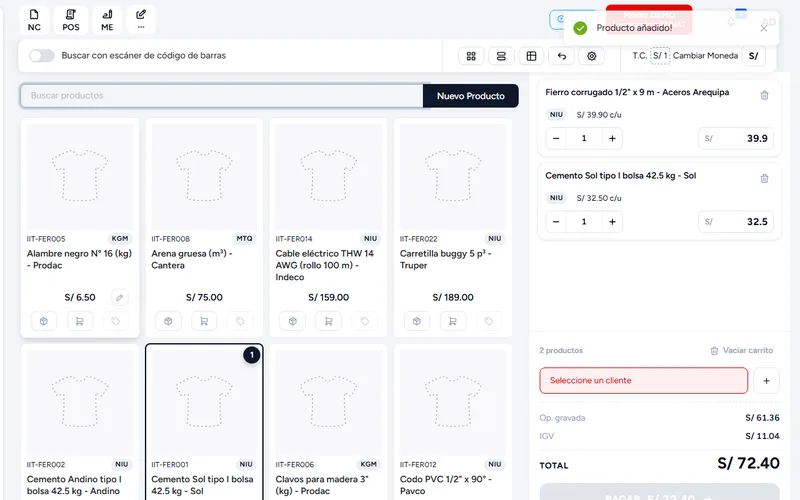
Task: Select Clavos para madera product card
Action: [329, 422]
